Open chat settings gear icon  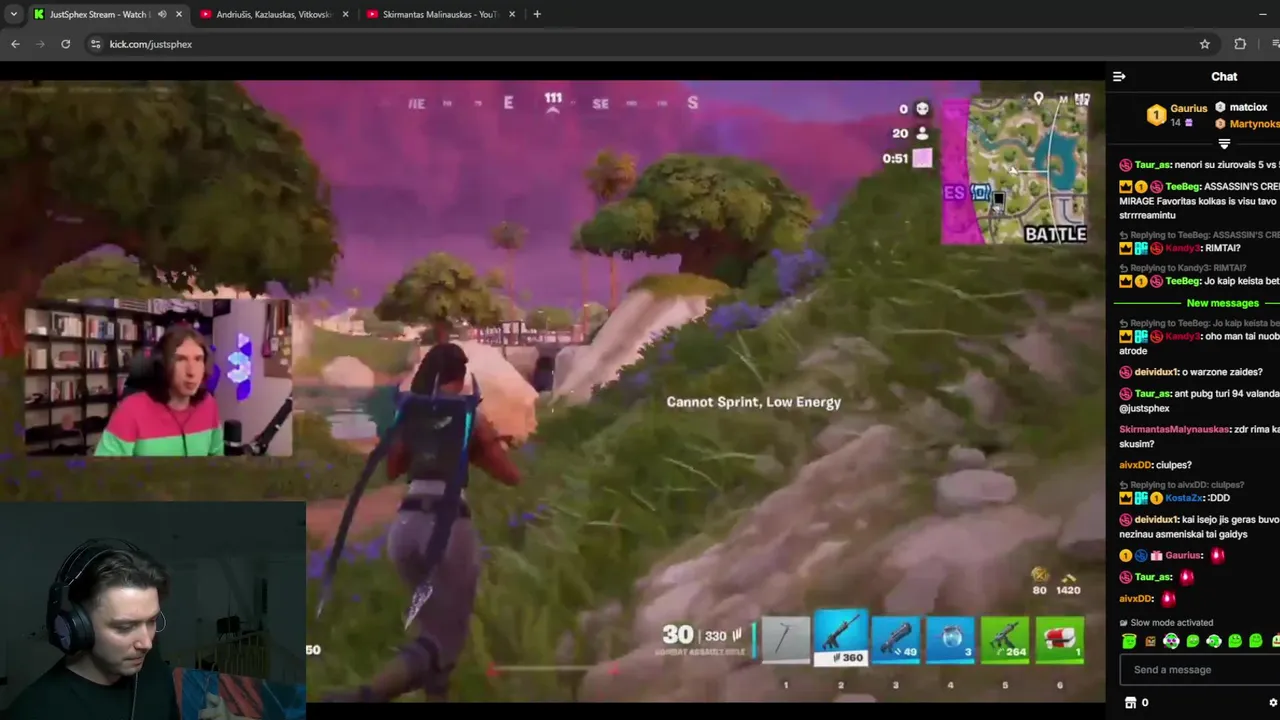click(x=1273, y=703)
